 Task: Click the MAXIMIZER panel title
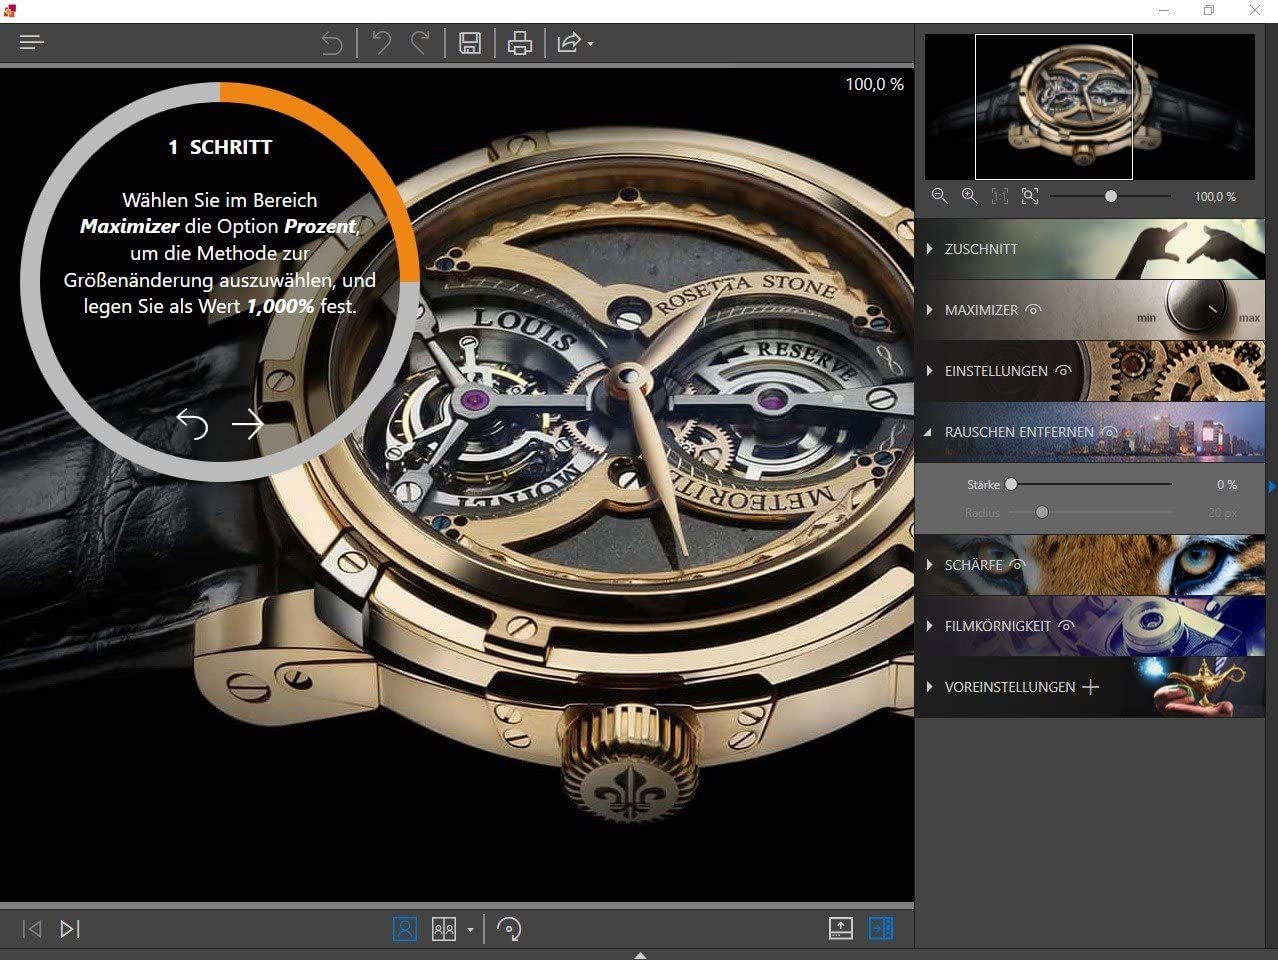pyautogui.click(x=981, y=310)
